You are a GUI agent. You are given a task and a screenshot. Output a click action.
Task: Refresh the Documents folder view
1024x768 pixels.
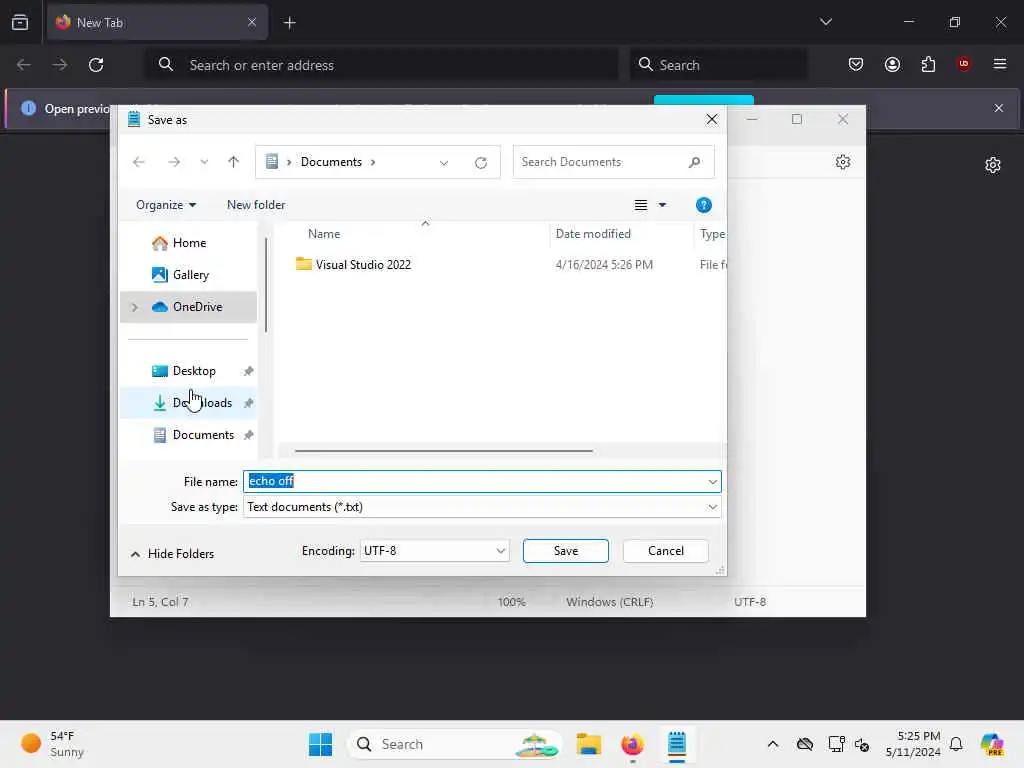coord(481,163)
